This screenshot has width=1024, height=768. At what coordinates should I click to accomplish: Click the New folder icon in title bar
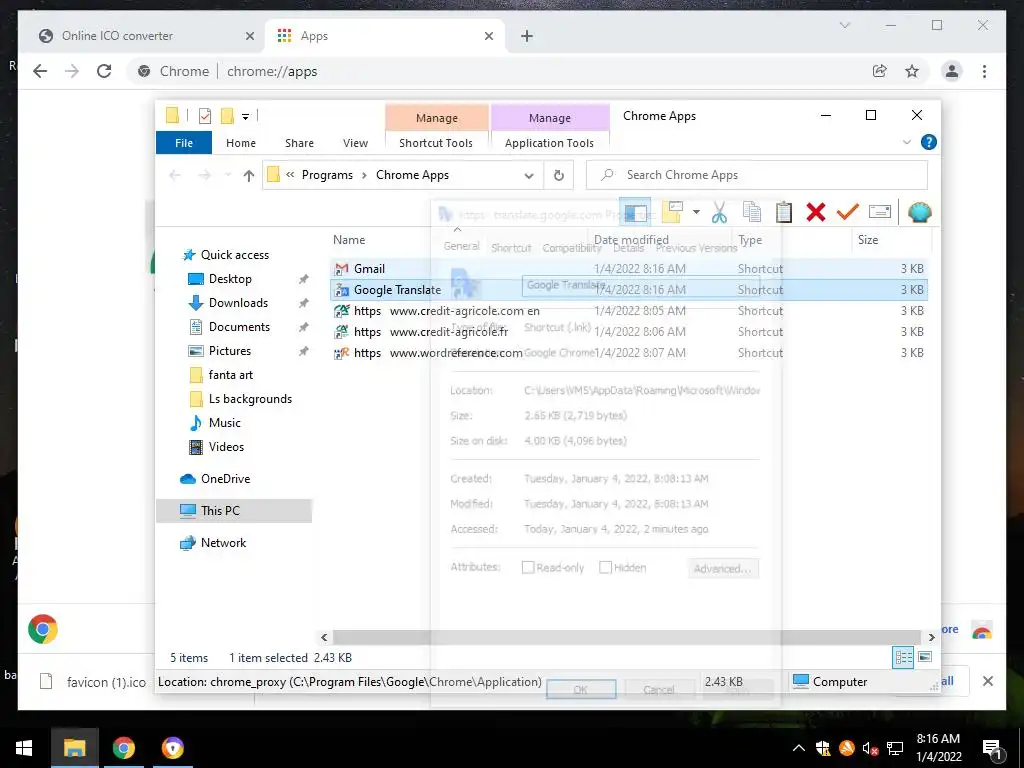[227, 116]
